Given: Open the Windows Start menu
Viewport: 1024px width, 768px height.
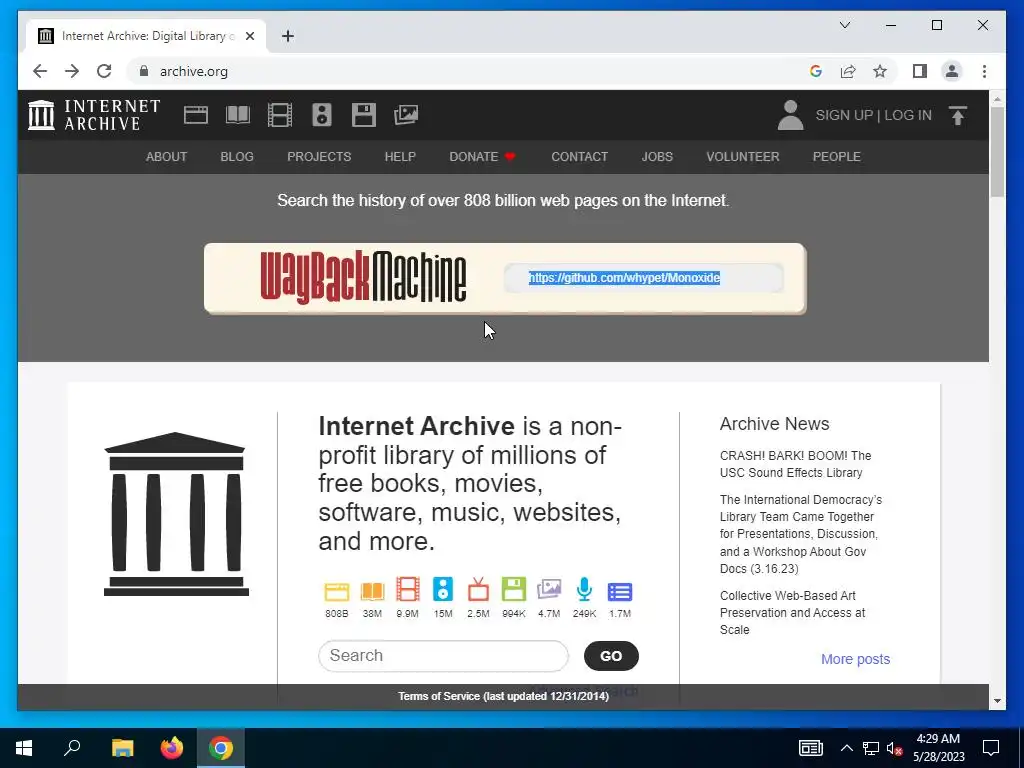Looking at the screenshot, I should [24, 748].
